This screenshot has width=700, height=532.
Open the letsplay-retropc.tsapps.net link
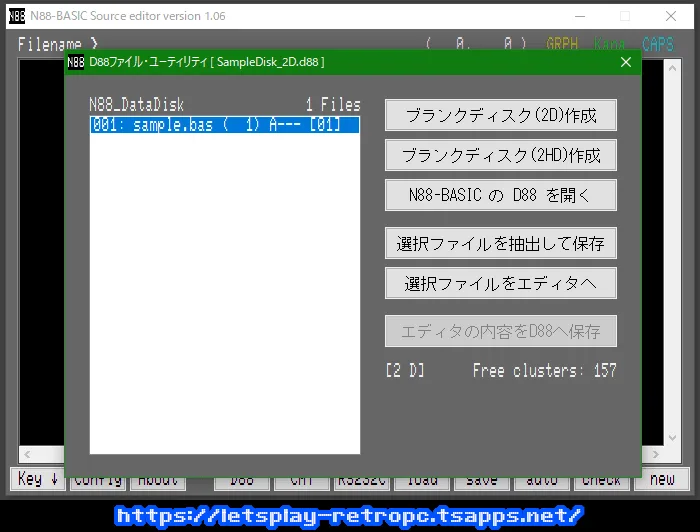(349, 515)
